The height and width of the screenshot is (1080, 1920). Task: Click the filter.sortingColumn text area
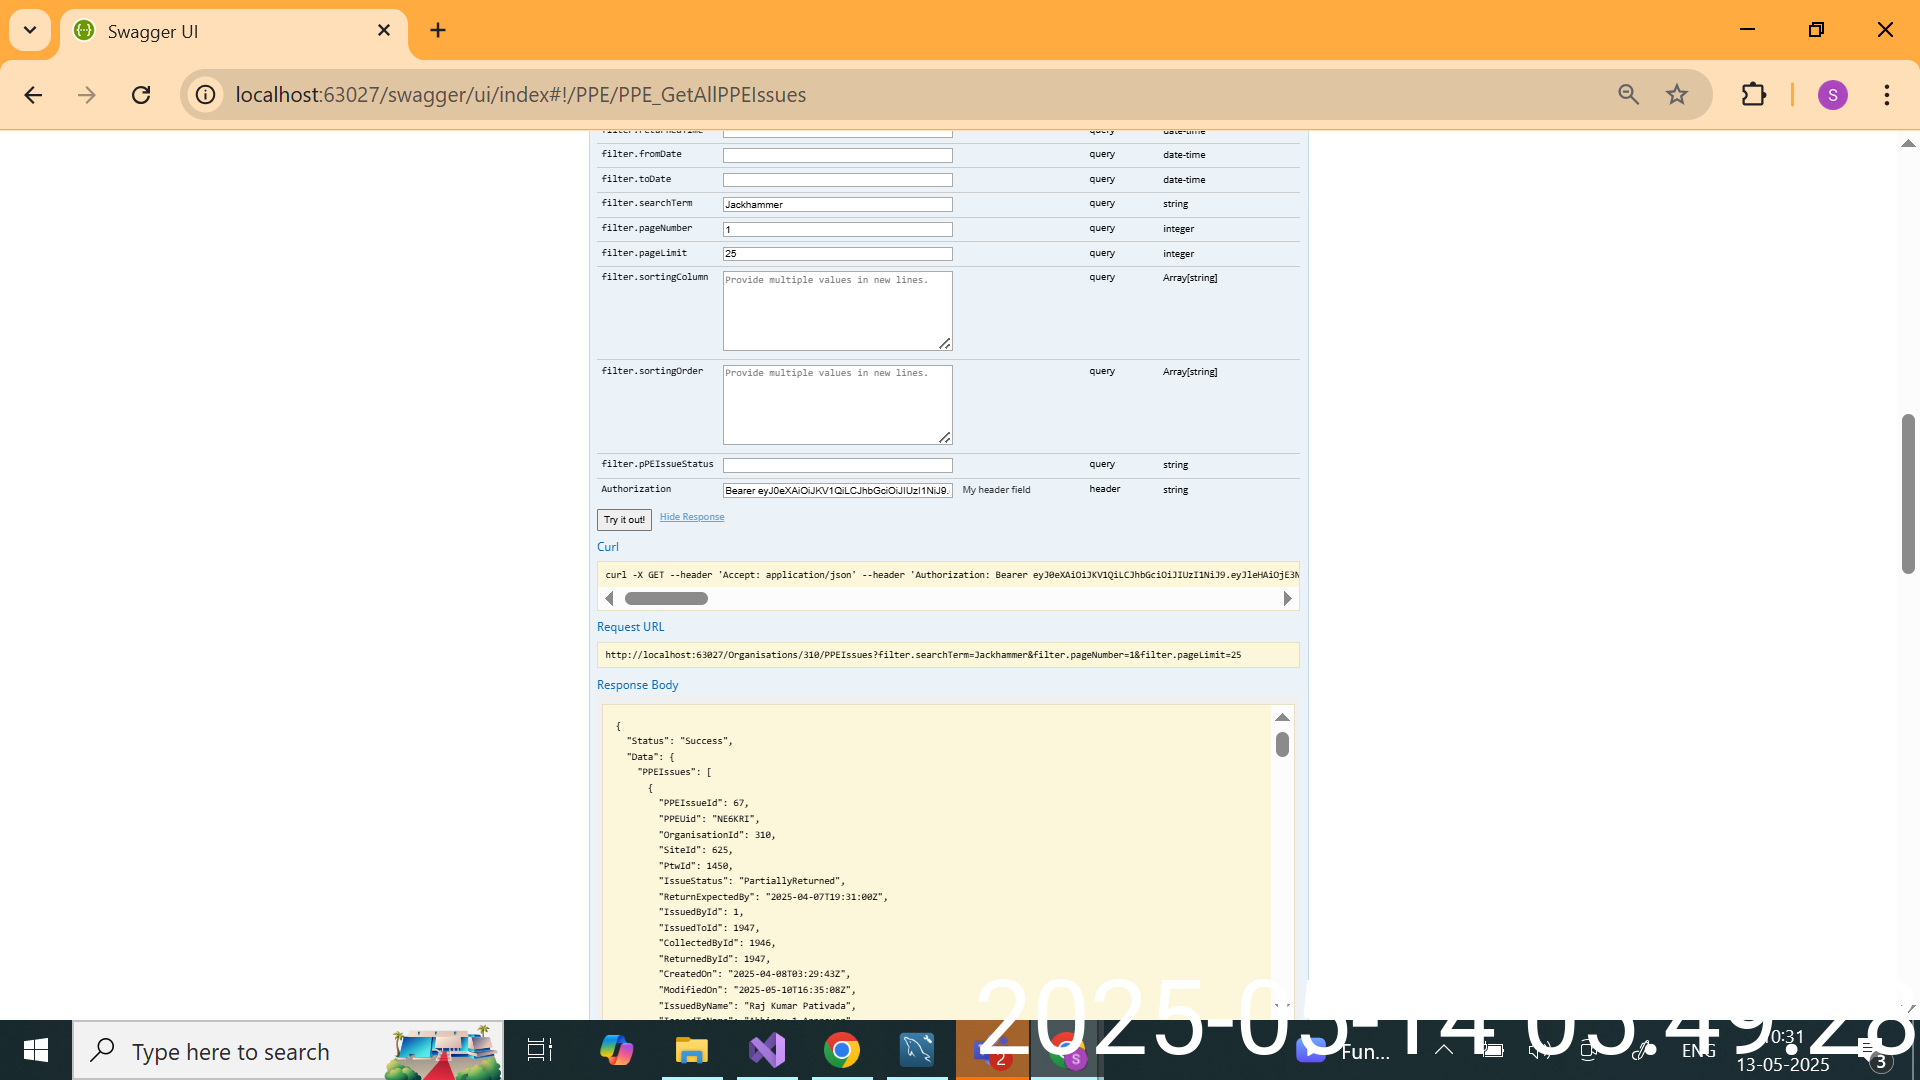point(837,310)
